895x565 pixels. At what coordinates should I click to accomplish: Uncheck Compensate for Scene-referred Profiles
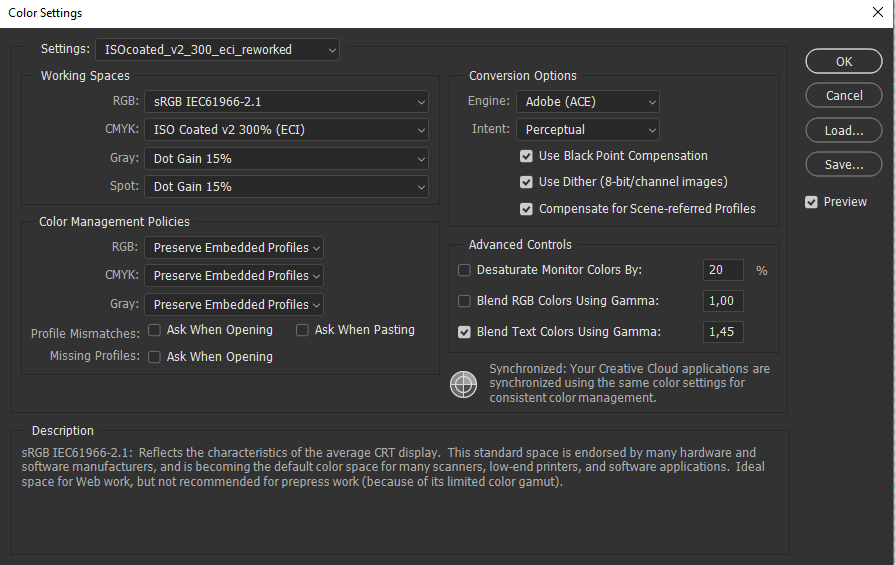click(x=526, y=209)
